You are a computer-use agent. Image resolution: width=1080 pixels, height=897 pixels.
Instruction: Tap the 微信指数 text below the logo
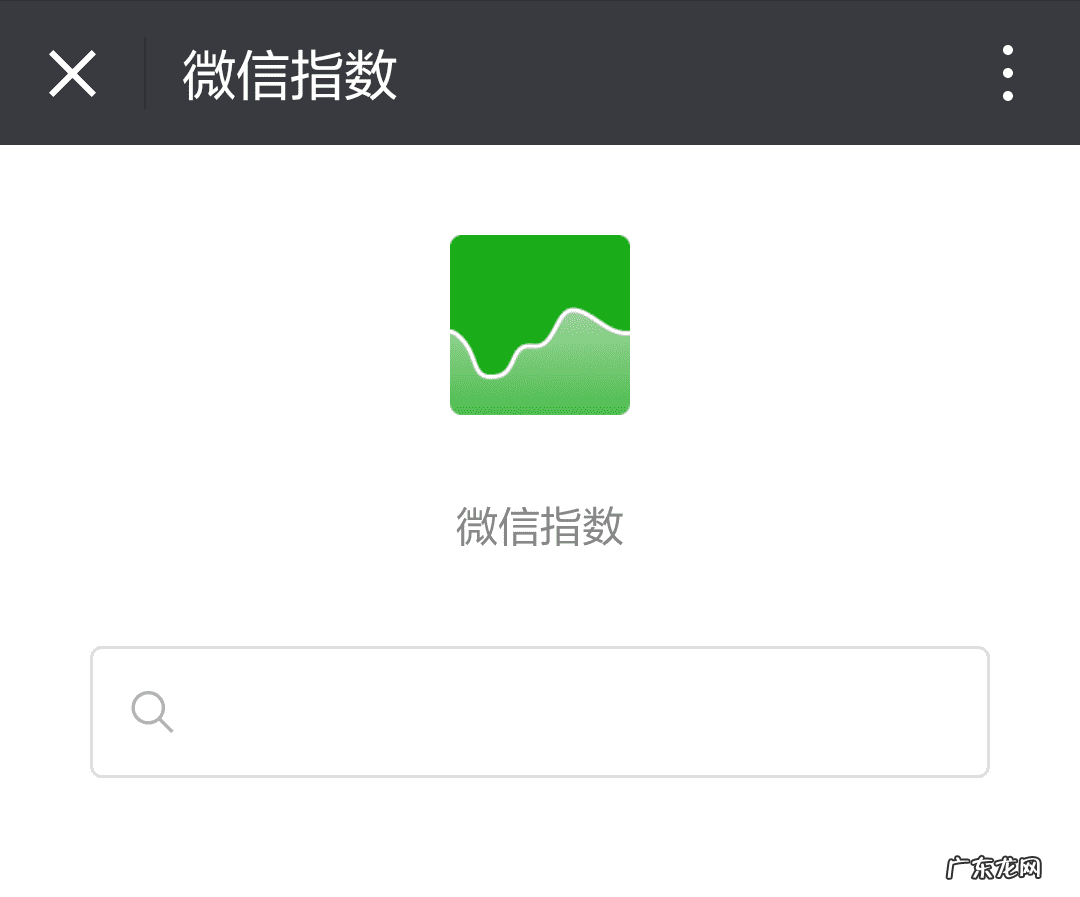tap(540, 528)
